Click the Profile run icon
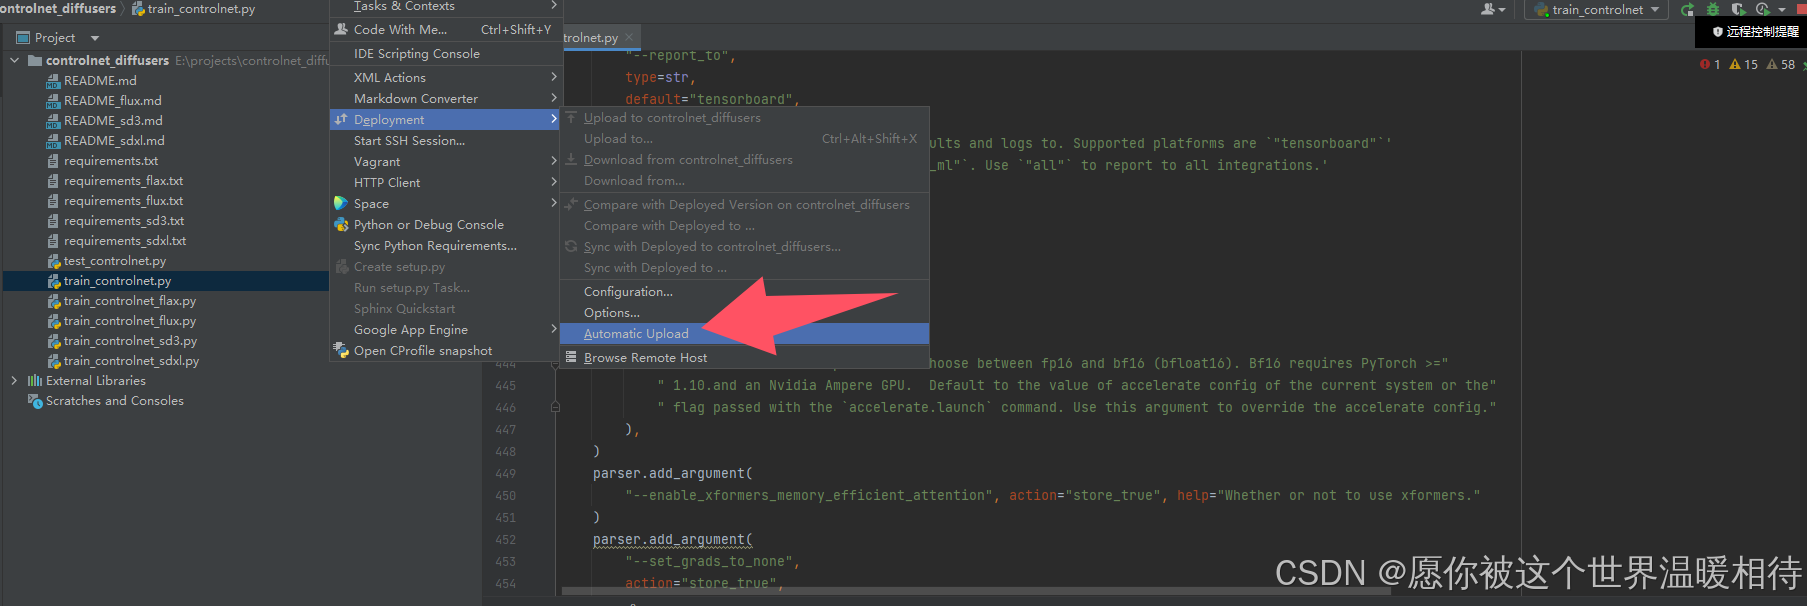 1762,9
